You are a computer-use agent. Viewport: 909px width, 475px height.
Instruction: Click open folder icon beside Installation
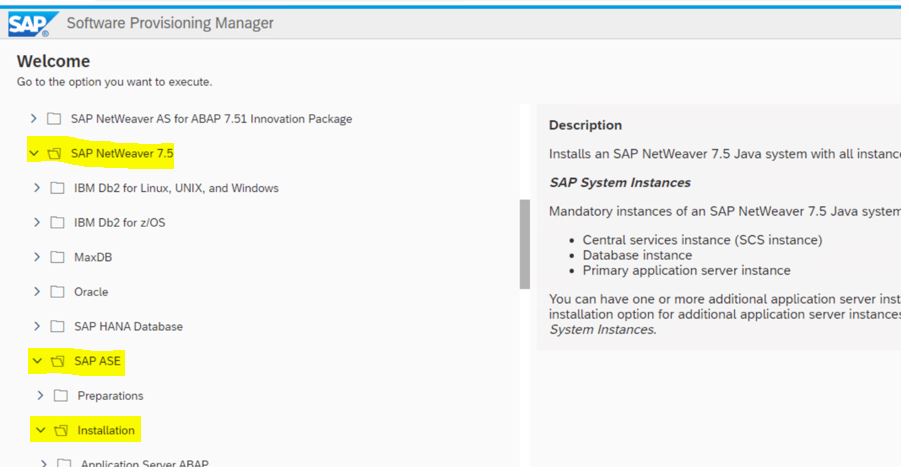tap(61, 430)
